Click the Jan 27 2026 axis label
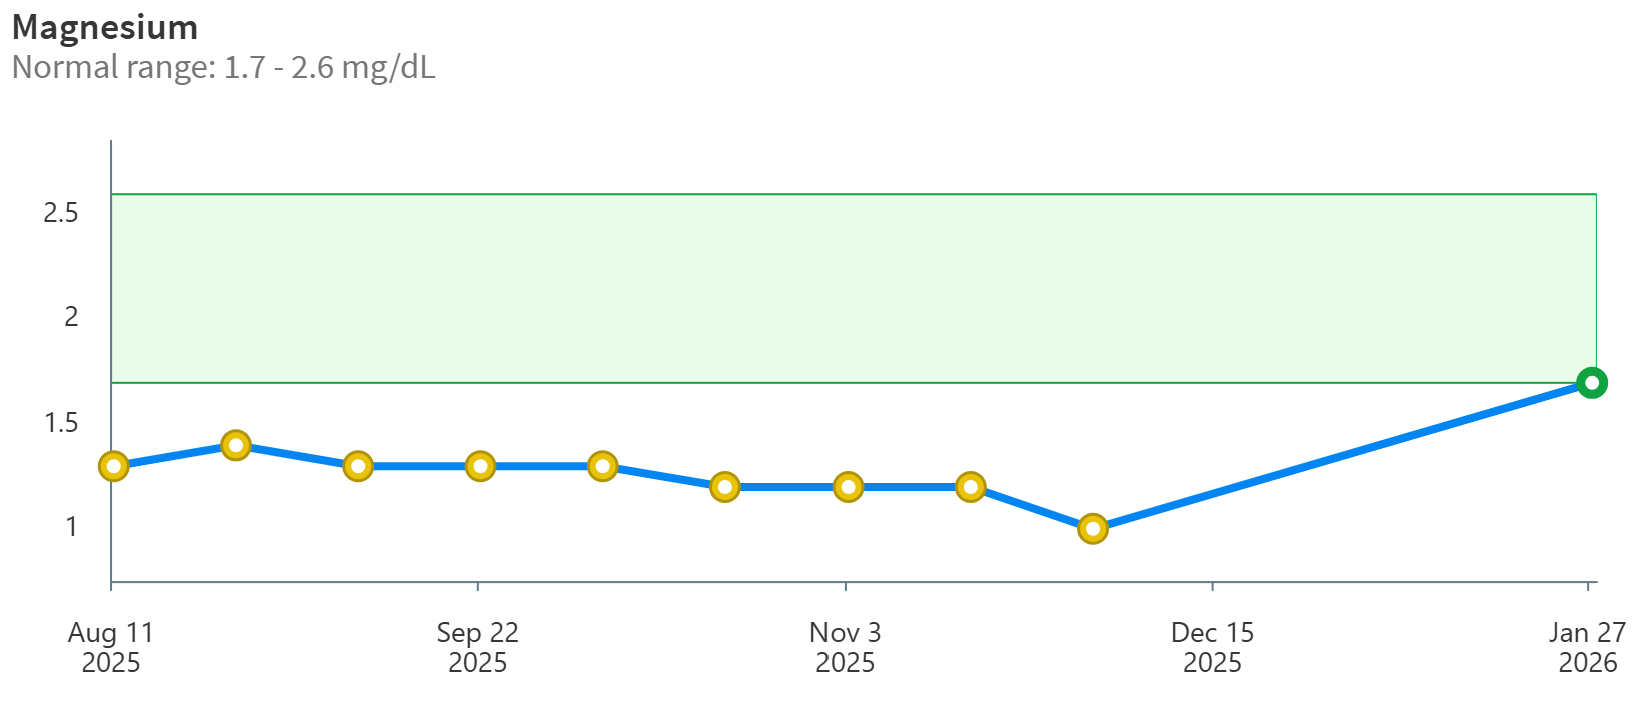The height and width of the screenshot is (706, 1650). coord(1587,647)
